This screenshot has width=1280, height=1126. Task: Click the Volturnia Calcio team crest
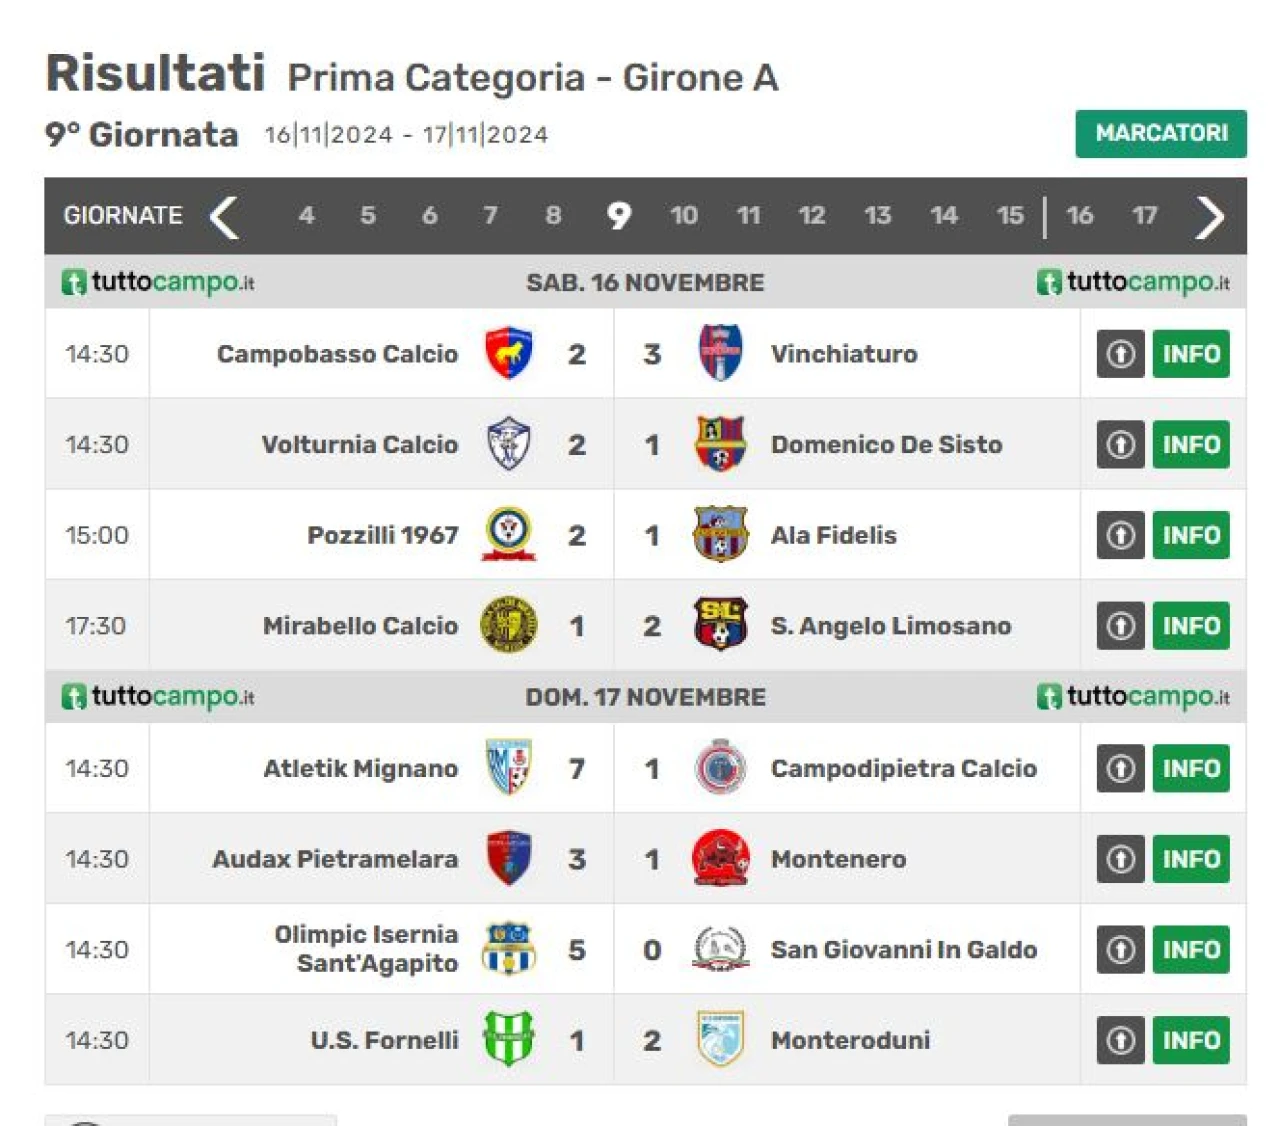[x=508, y=444]
